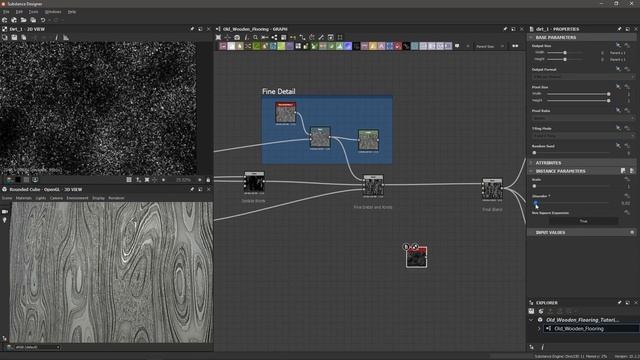Open the Edit menu

coord(19,12)
